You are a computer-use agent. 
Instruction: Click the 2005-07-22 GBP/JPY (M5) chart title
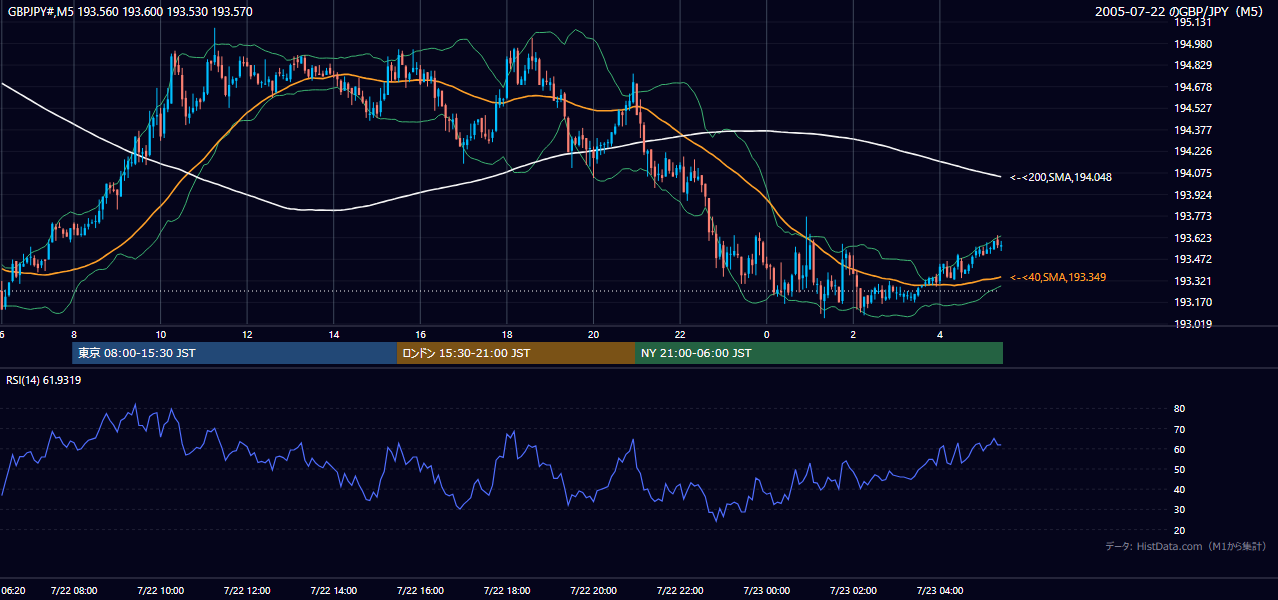1181,11
